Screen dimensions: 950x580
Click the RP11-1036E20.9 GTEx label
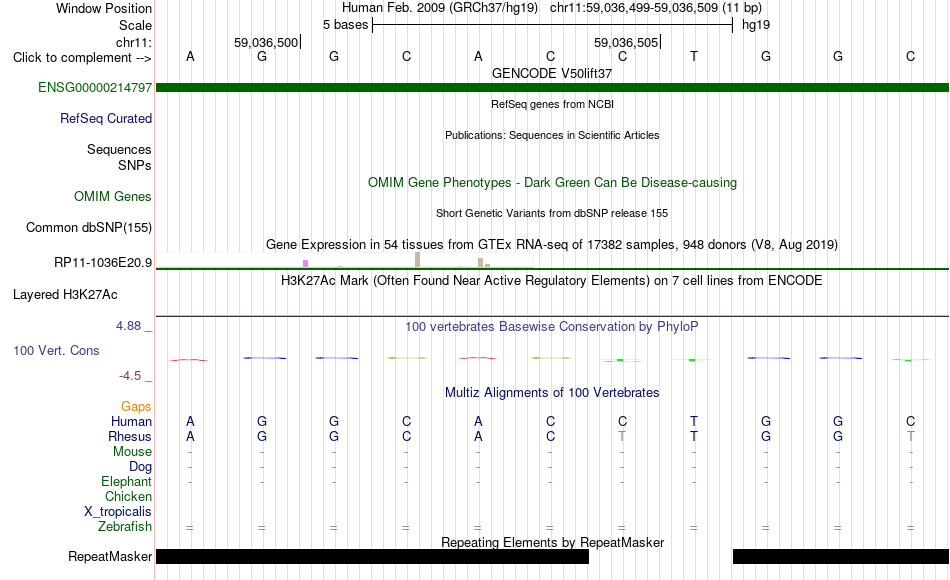(x=103, y=262)
